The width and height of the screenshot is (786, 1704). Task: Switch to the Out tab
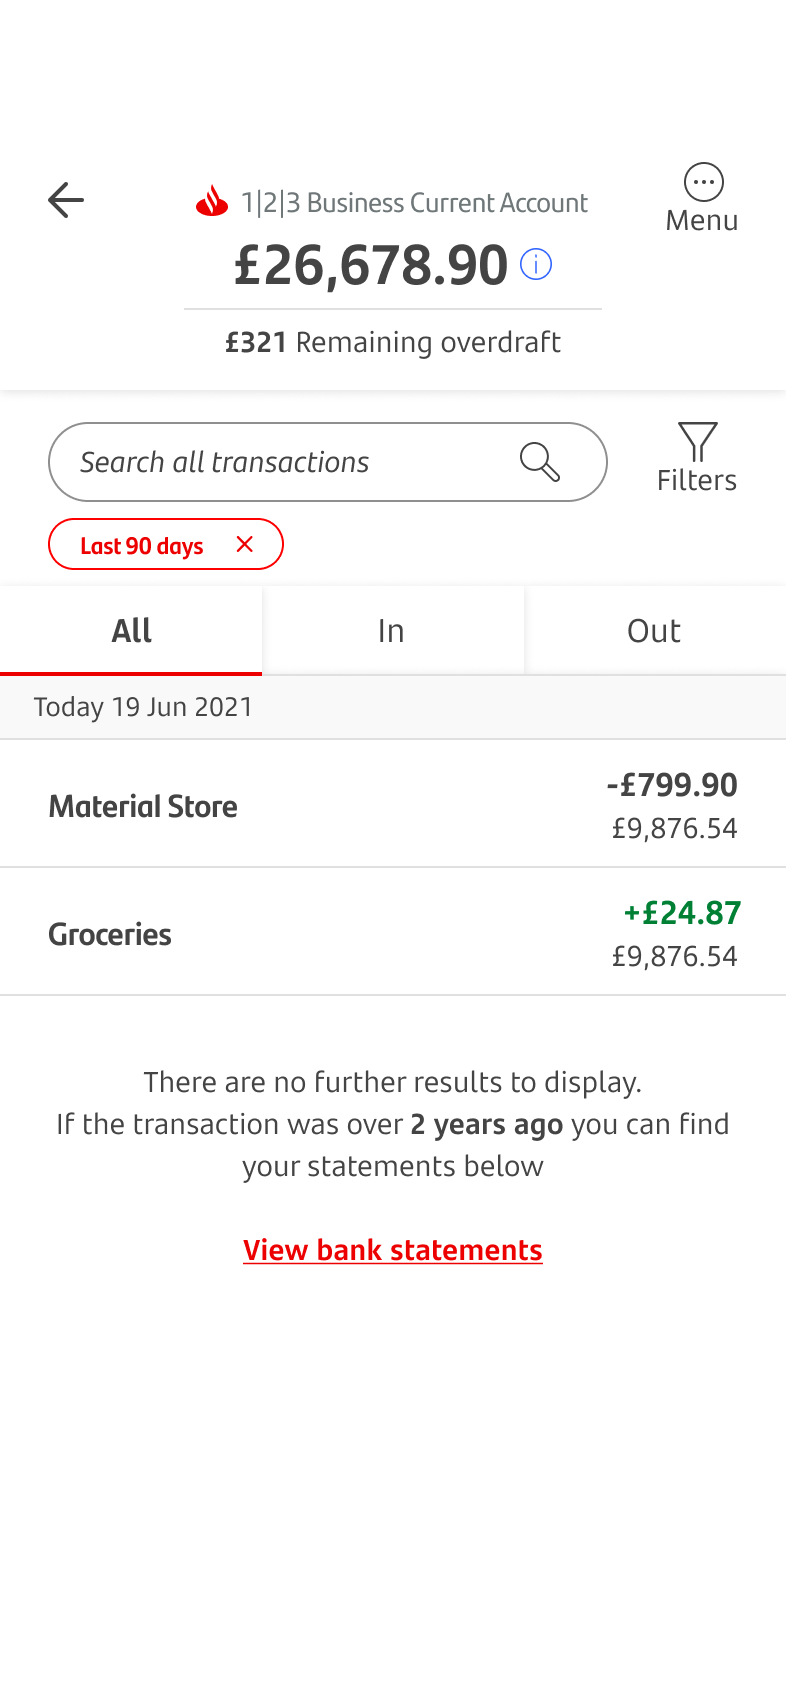[654, 631]
